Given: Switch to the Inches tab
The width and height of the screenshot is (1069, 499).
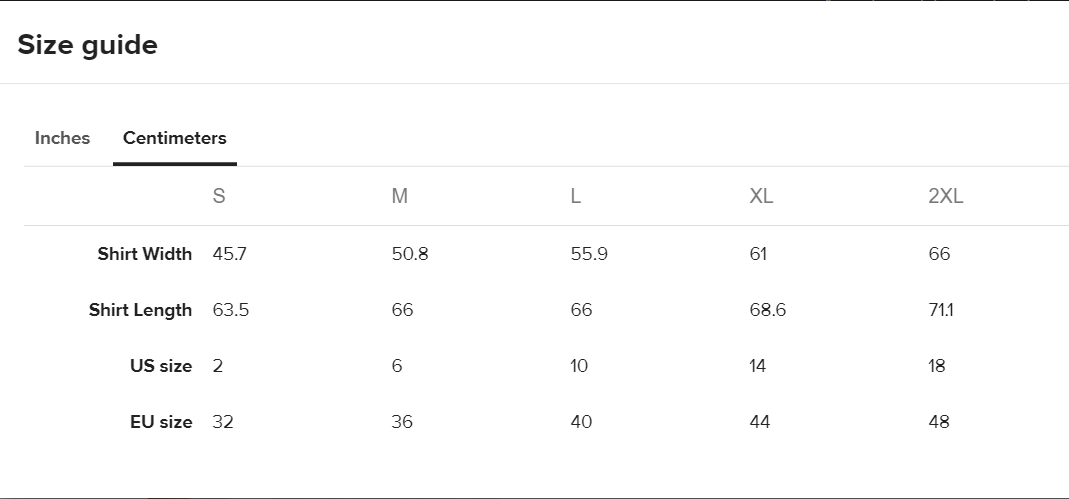Looking at the screenshot, I should click(x=62, y=138).
